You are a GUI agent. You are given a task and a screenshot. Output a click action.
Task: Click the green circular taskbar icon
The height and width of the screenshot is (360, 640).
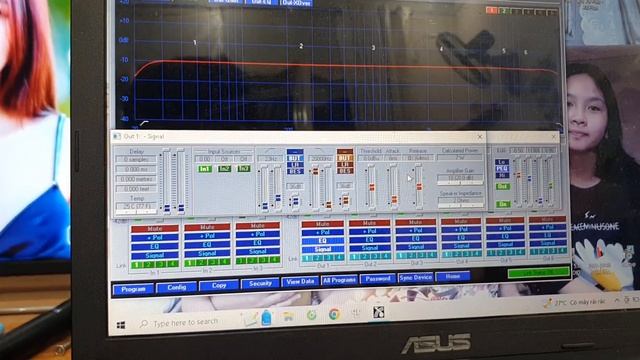click(x=311, y=315)
